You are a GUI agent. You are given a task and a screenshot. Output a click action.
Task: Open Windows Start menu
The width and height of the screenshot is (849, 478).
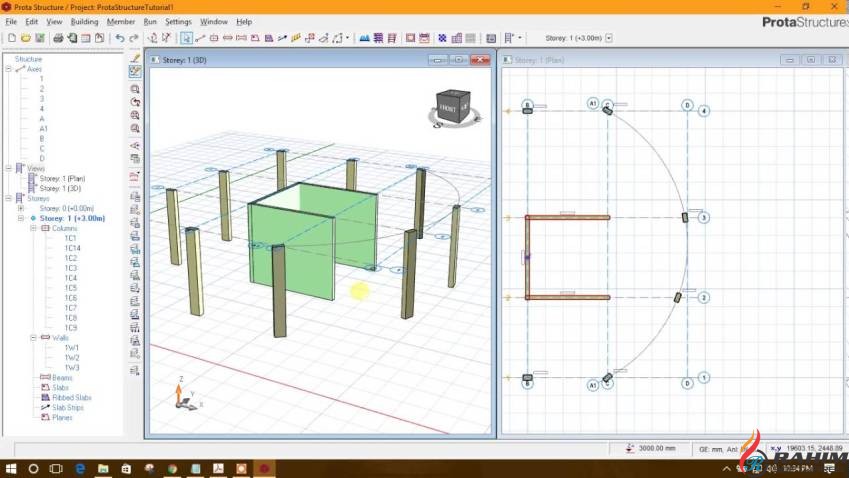pyautogui.click(x=11, y=468)
